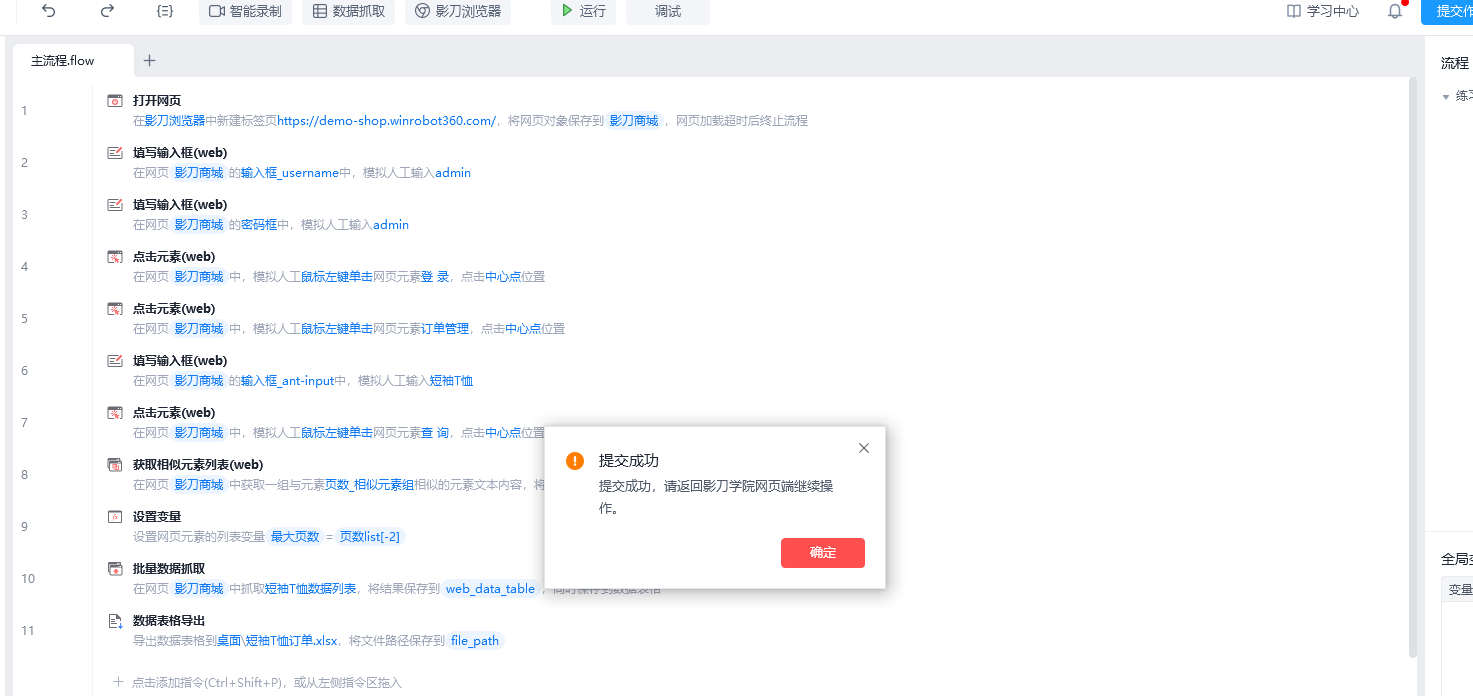Click vertical scrollbar of flow editor

pos(1412,368)
